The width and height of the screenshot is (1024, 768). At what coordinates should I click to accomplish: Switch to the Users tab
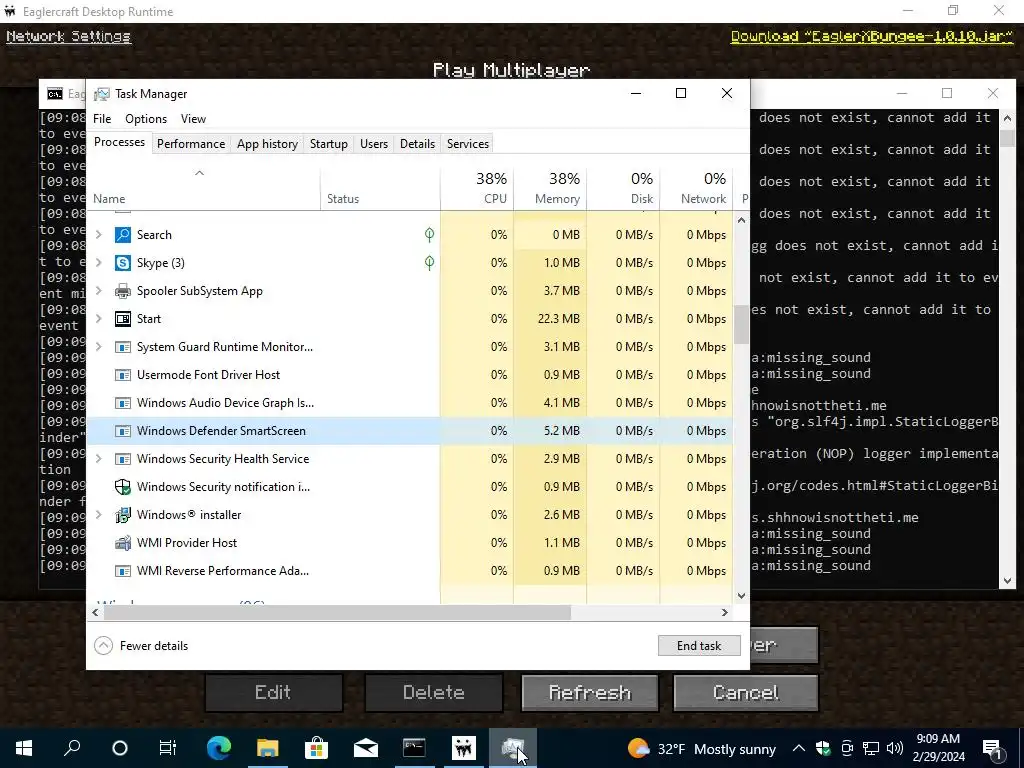(x=374, y=144)
